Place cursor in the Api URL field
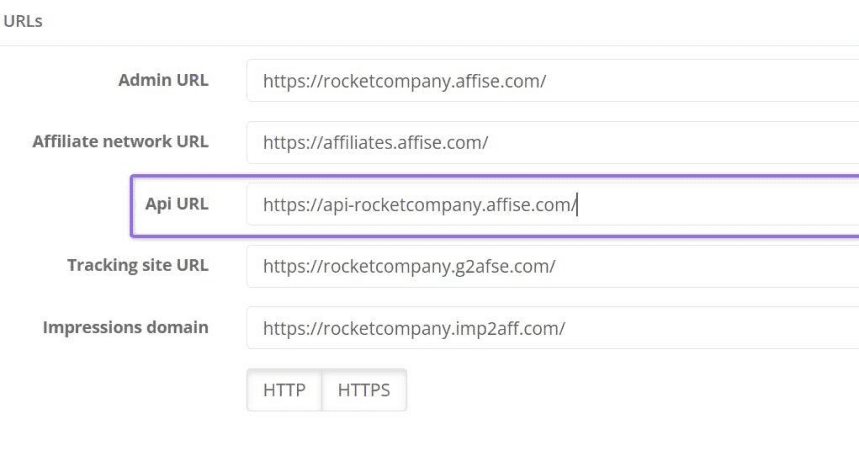Screen dimensions: 859x453 [x=553, y=204]
